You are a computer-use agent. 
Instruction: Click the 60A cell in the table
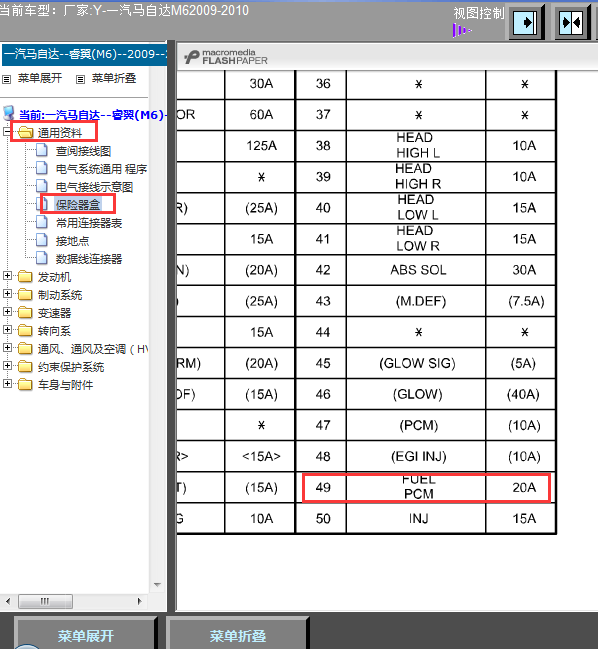pyautogui.click(x=260, y=115)
